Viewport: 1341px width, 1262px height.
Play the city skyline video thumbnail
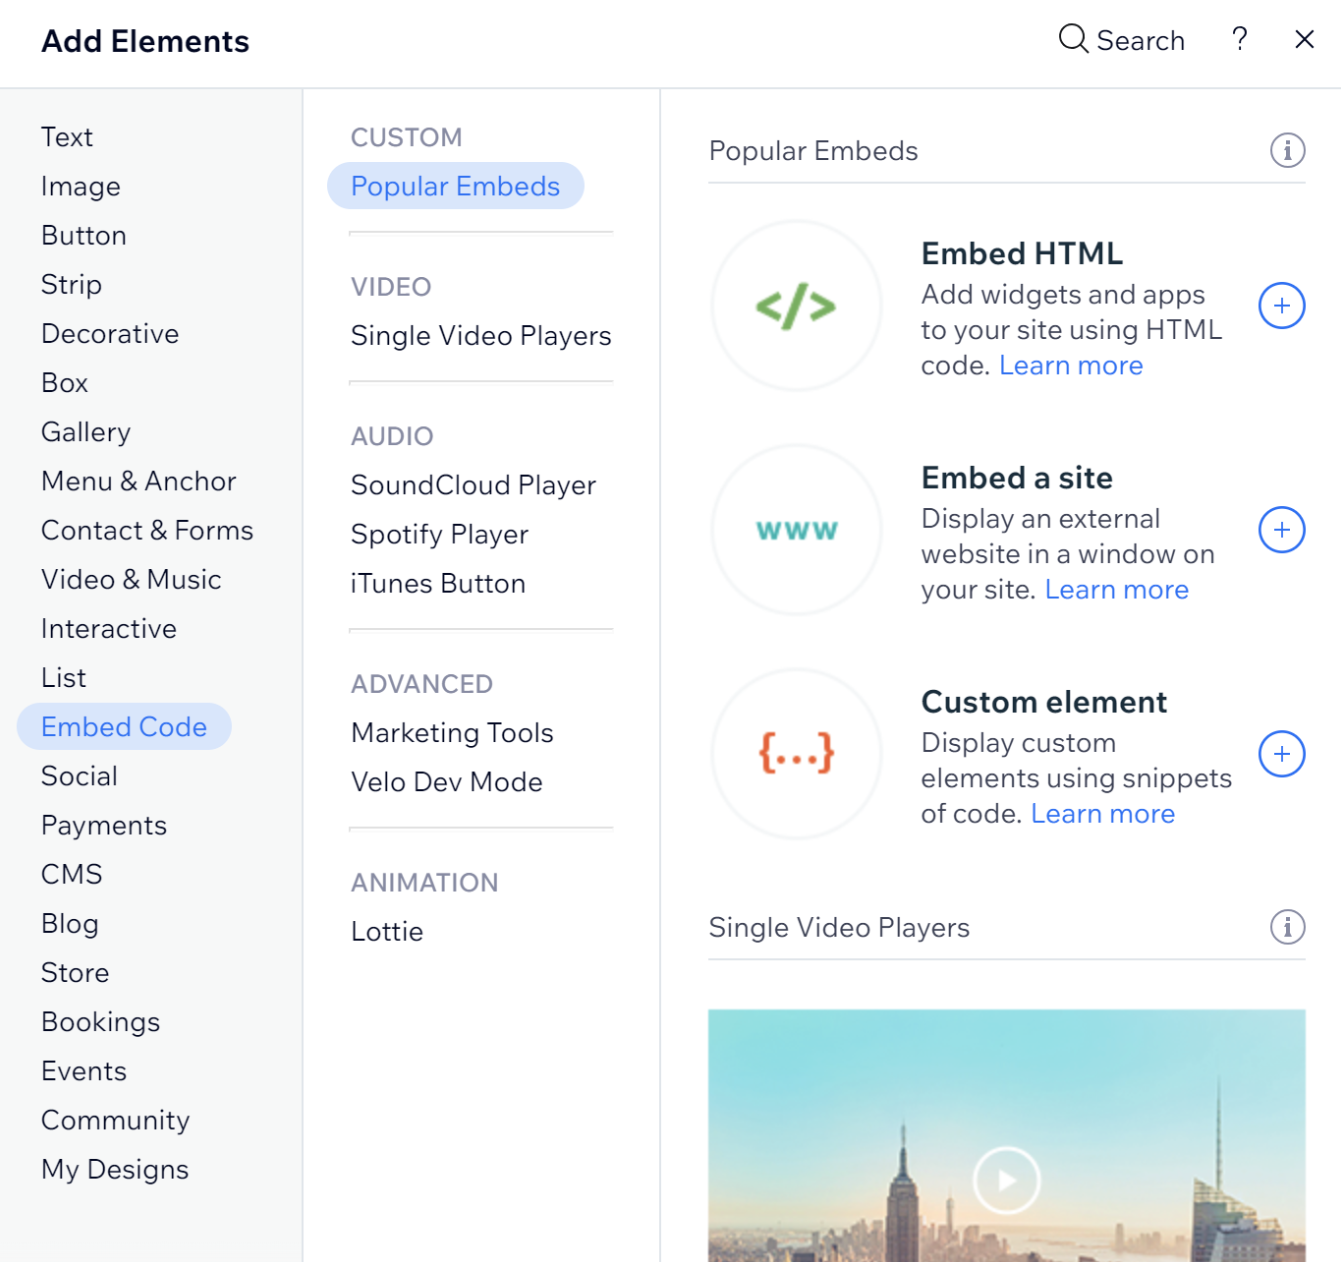[x=1006, y=1181]
